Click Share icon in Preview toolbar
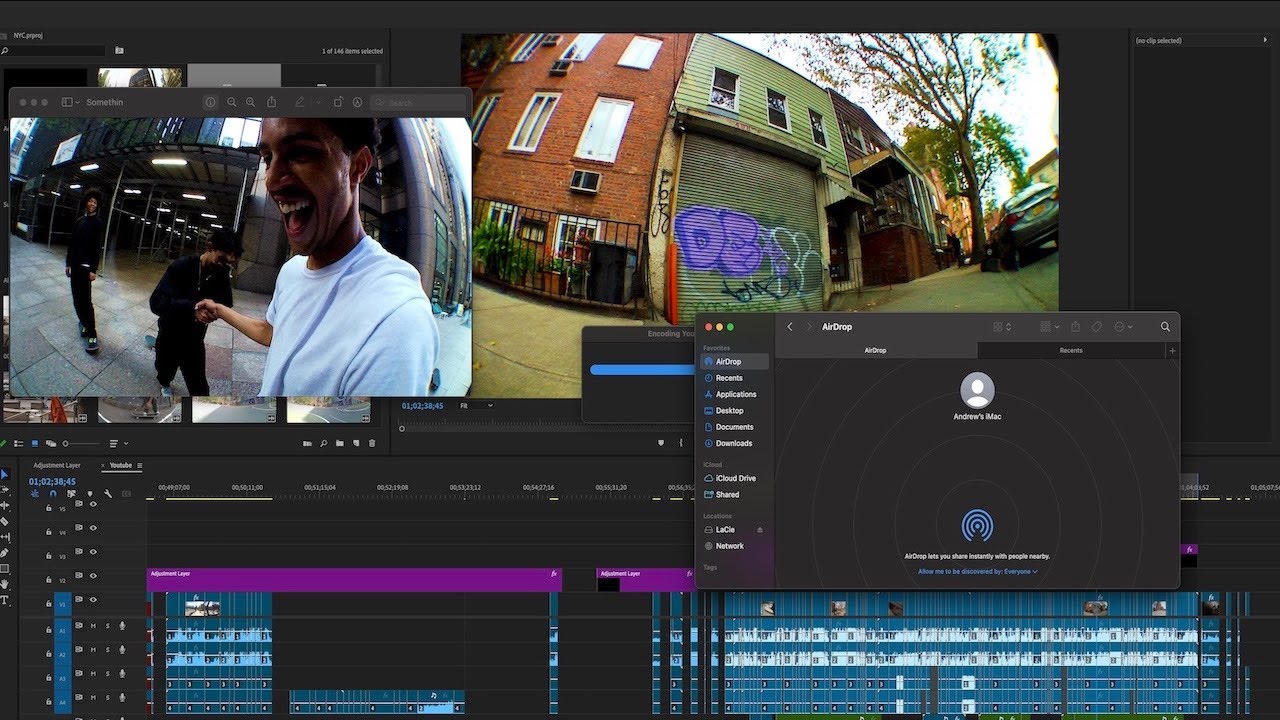Screen dimensions: 1280x720 (x=271, y=102)
